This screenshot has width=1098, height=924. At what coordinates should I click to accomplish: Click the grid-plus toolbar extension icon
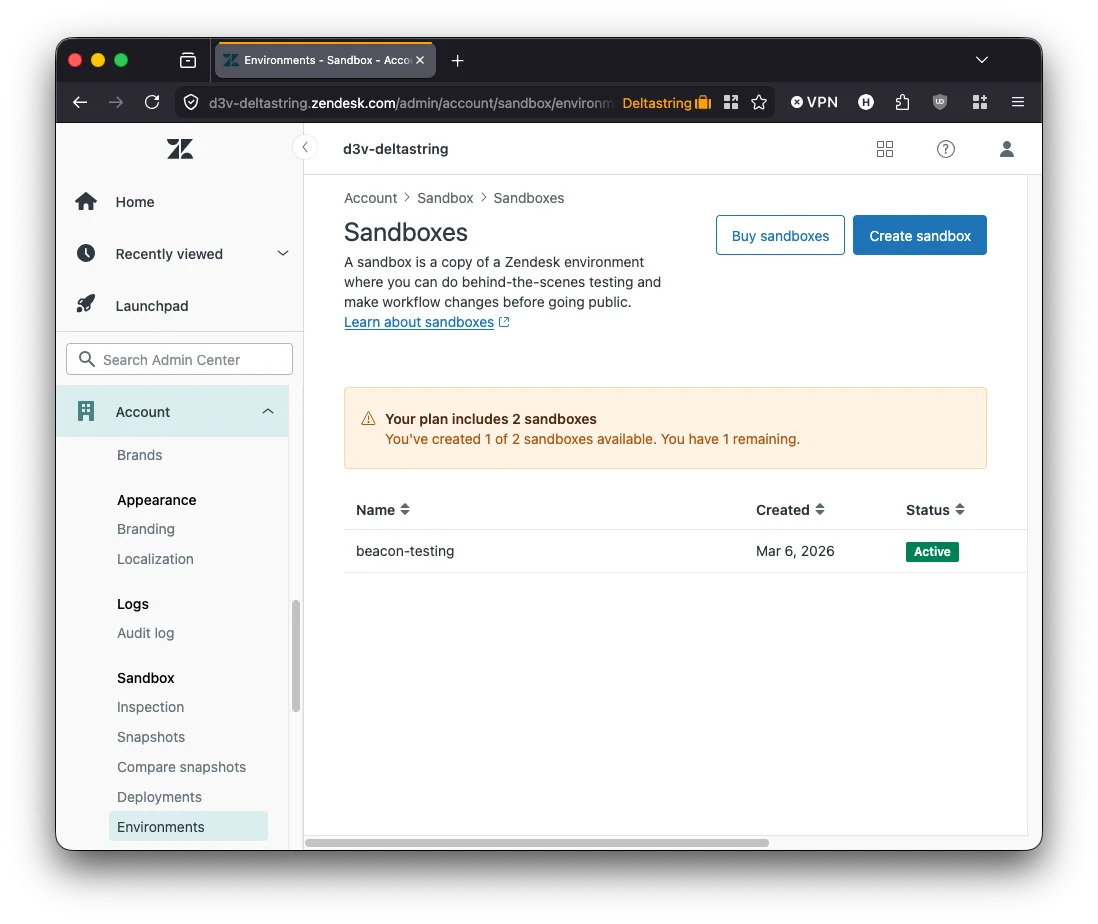pyautogui.click(x=980, y=102)
